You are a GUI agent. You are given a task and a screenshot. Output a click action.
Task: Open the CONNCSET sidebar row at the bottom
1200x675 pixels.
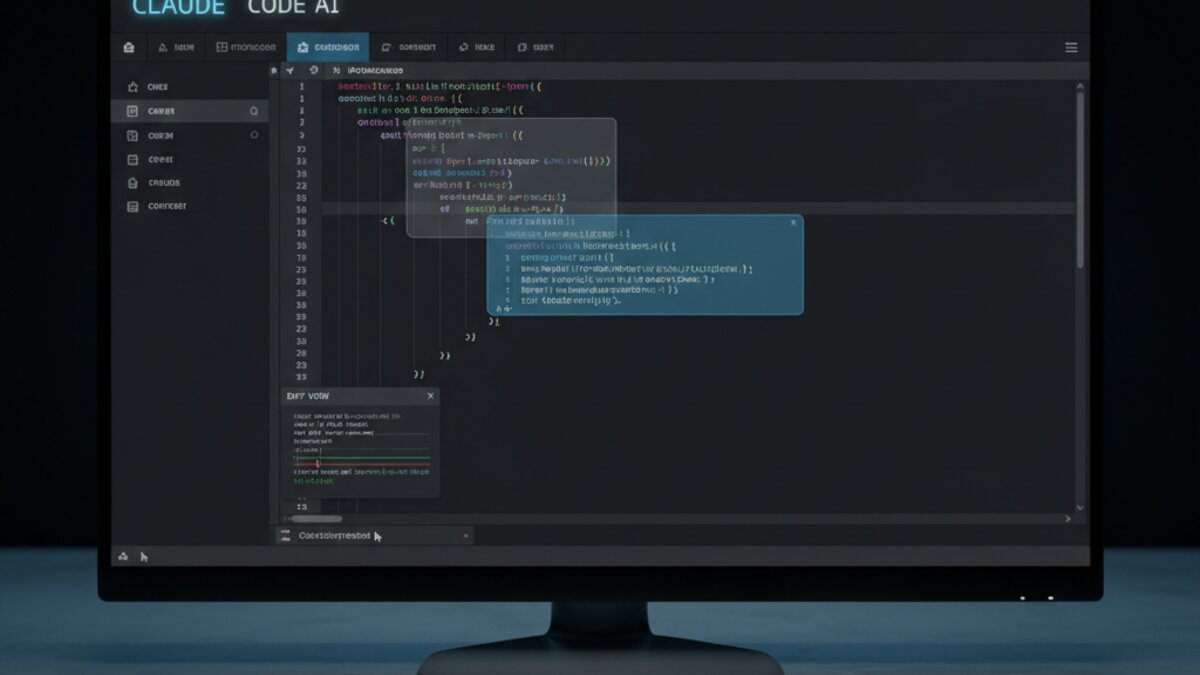pos(189,206)
